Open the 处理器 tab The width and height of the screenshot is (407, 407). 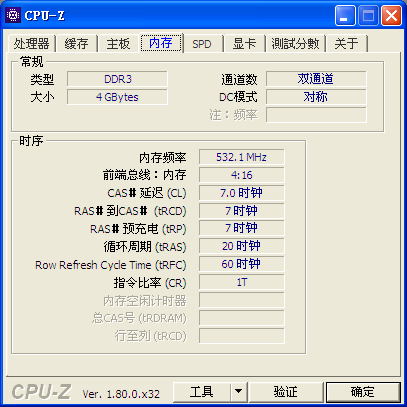tap(31, 43)
